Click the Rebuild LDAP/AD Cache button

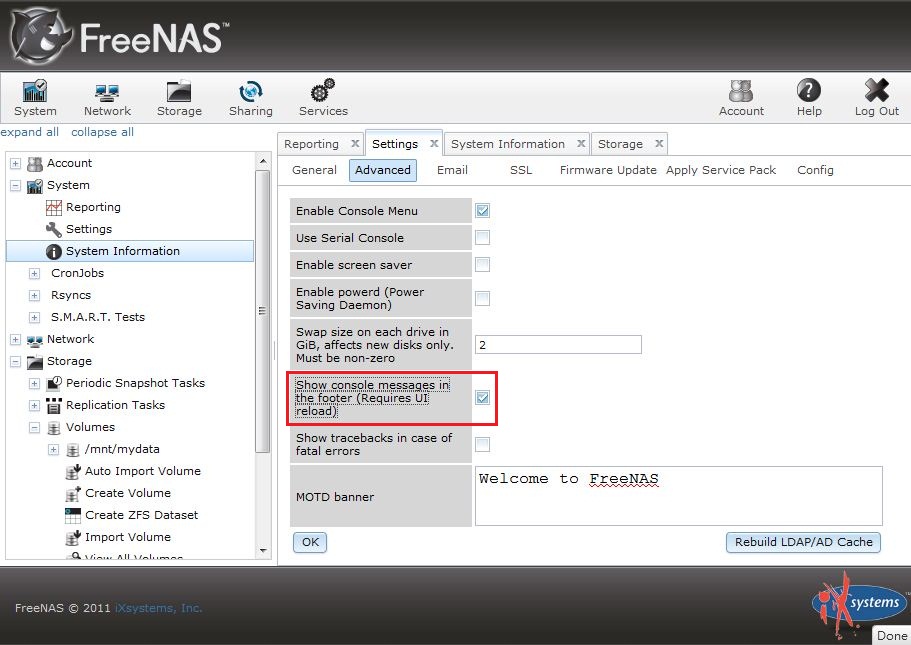point(803,542)
